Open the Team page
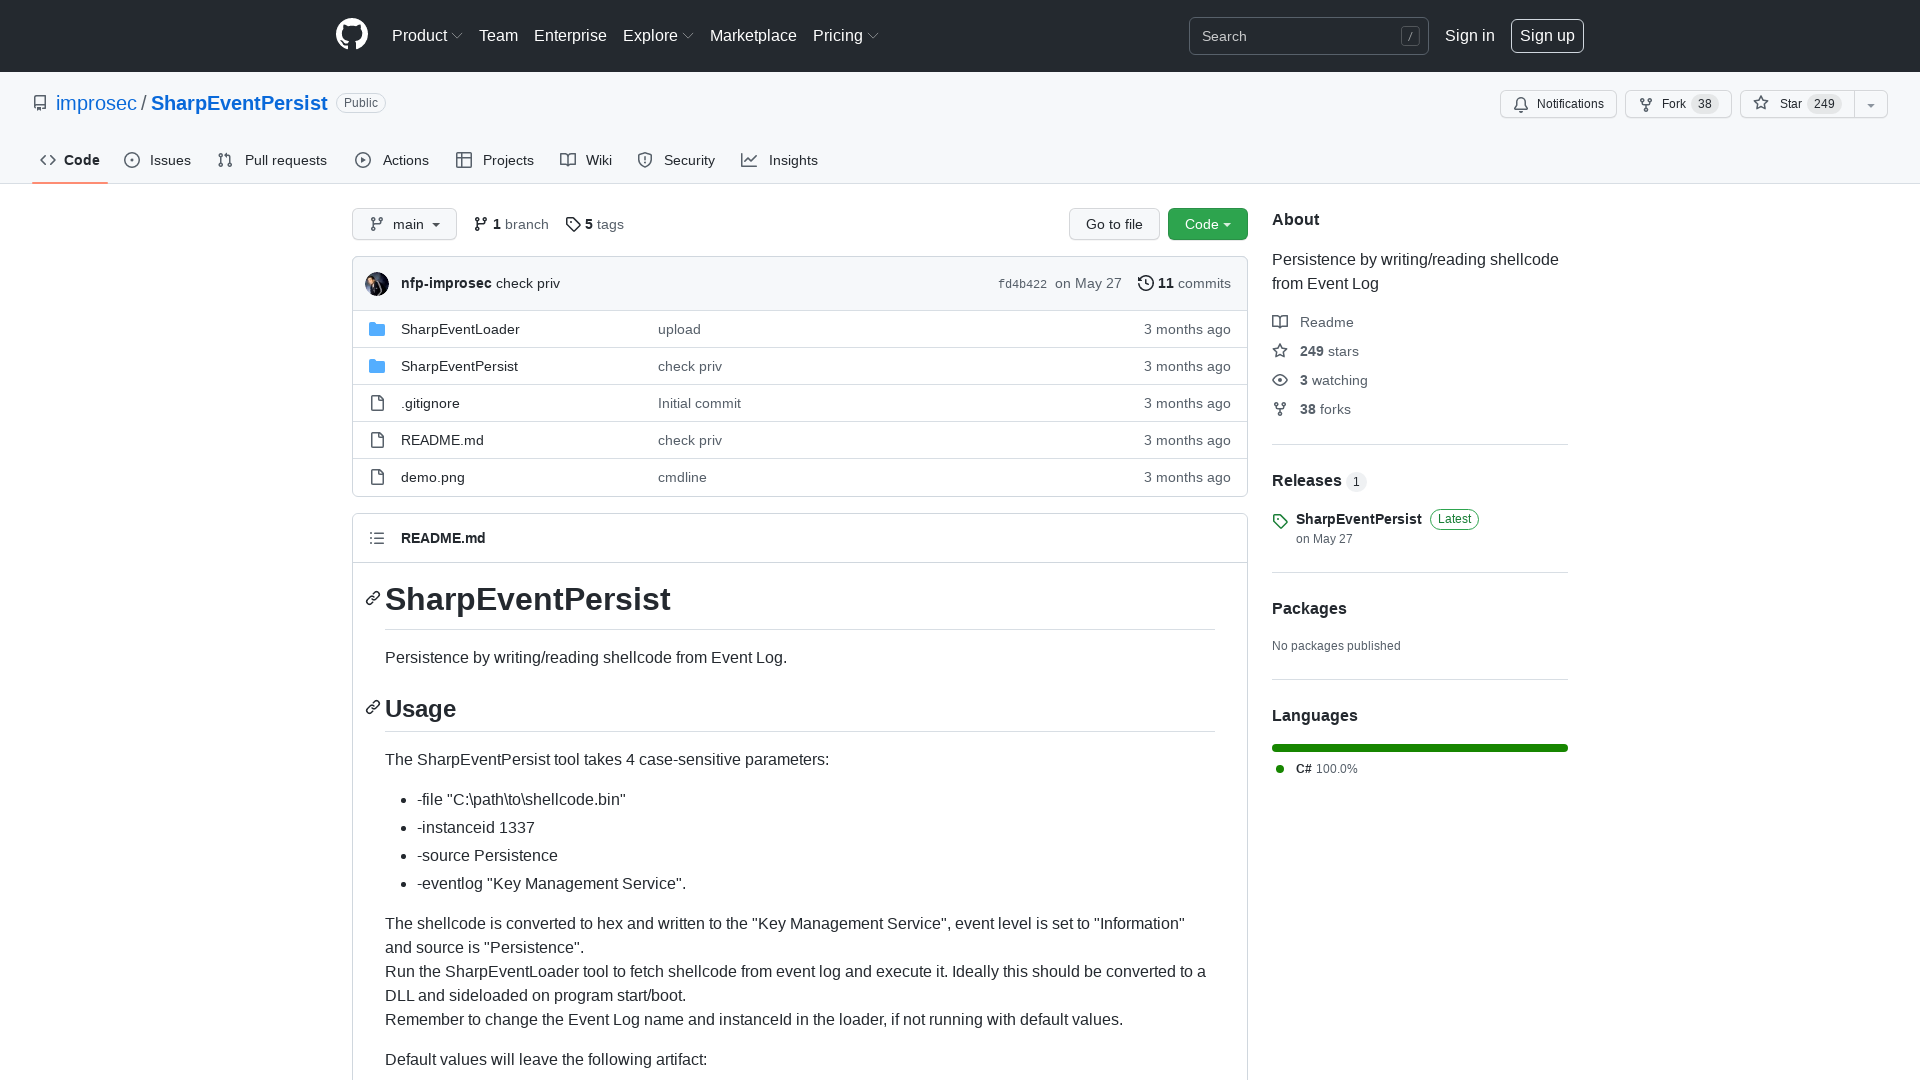Image resolution: width=1920 pixels, height=1080 pixels. 498,35
